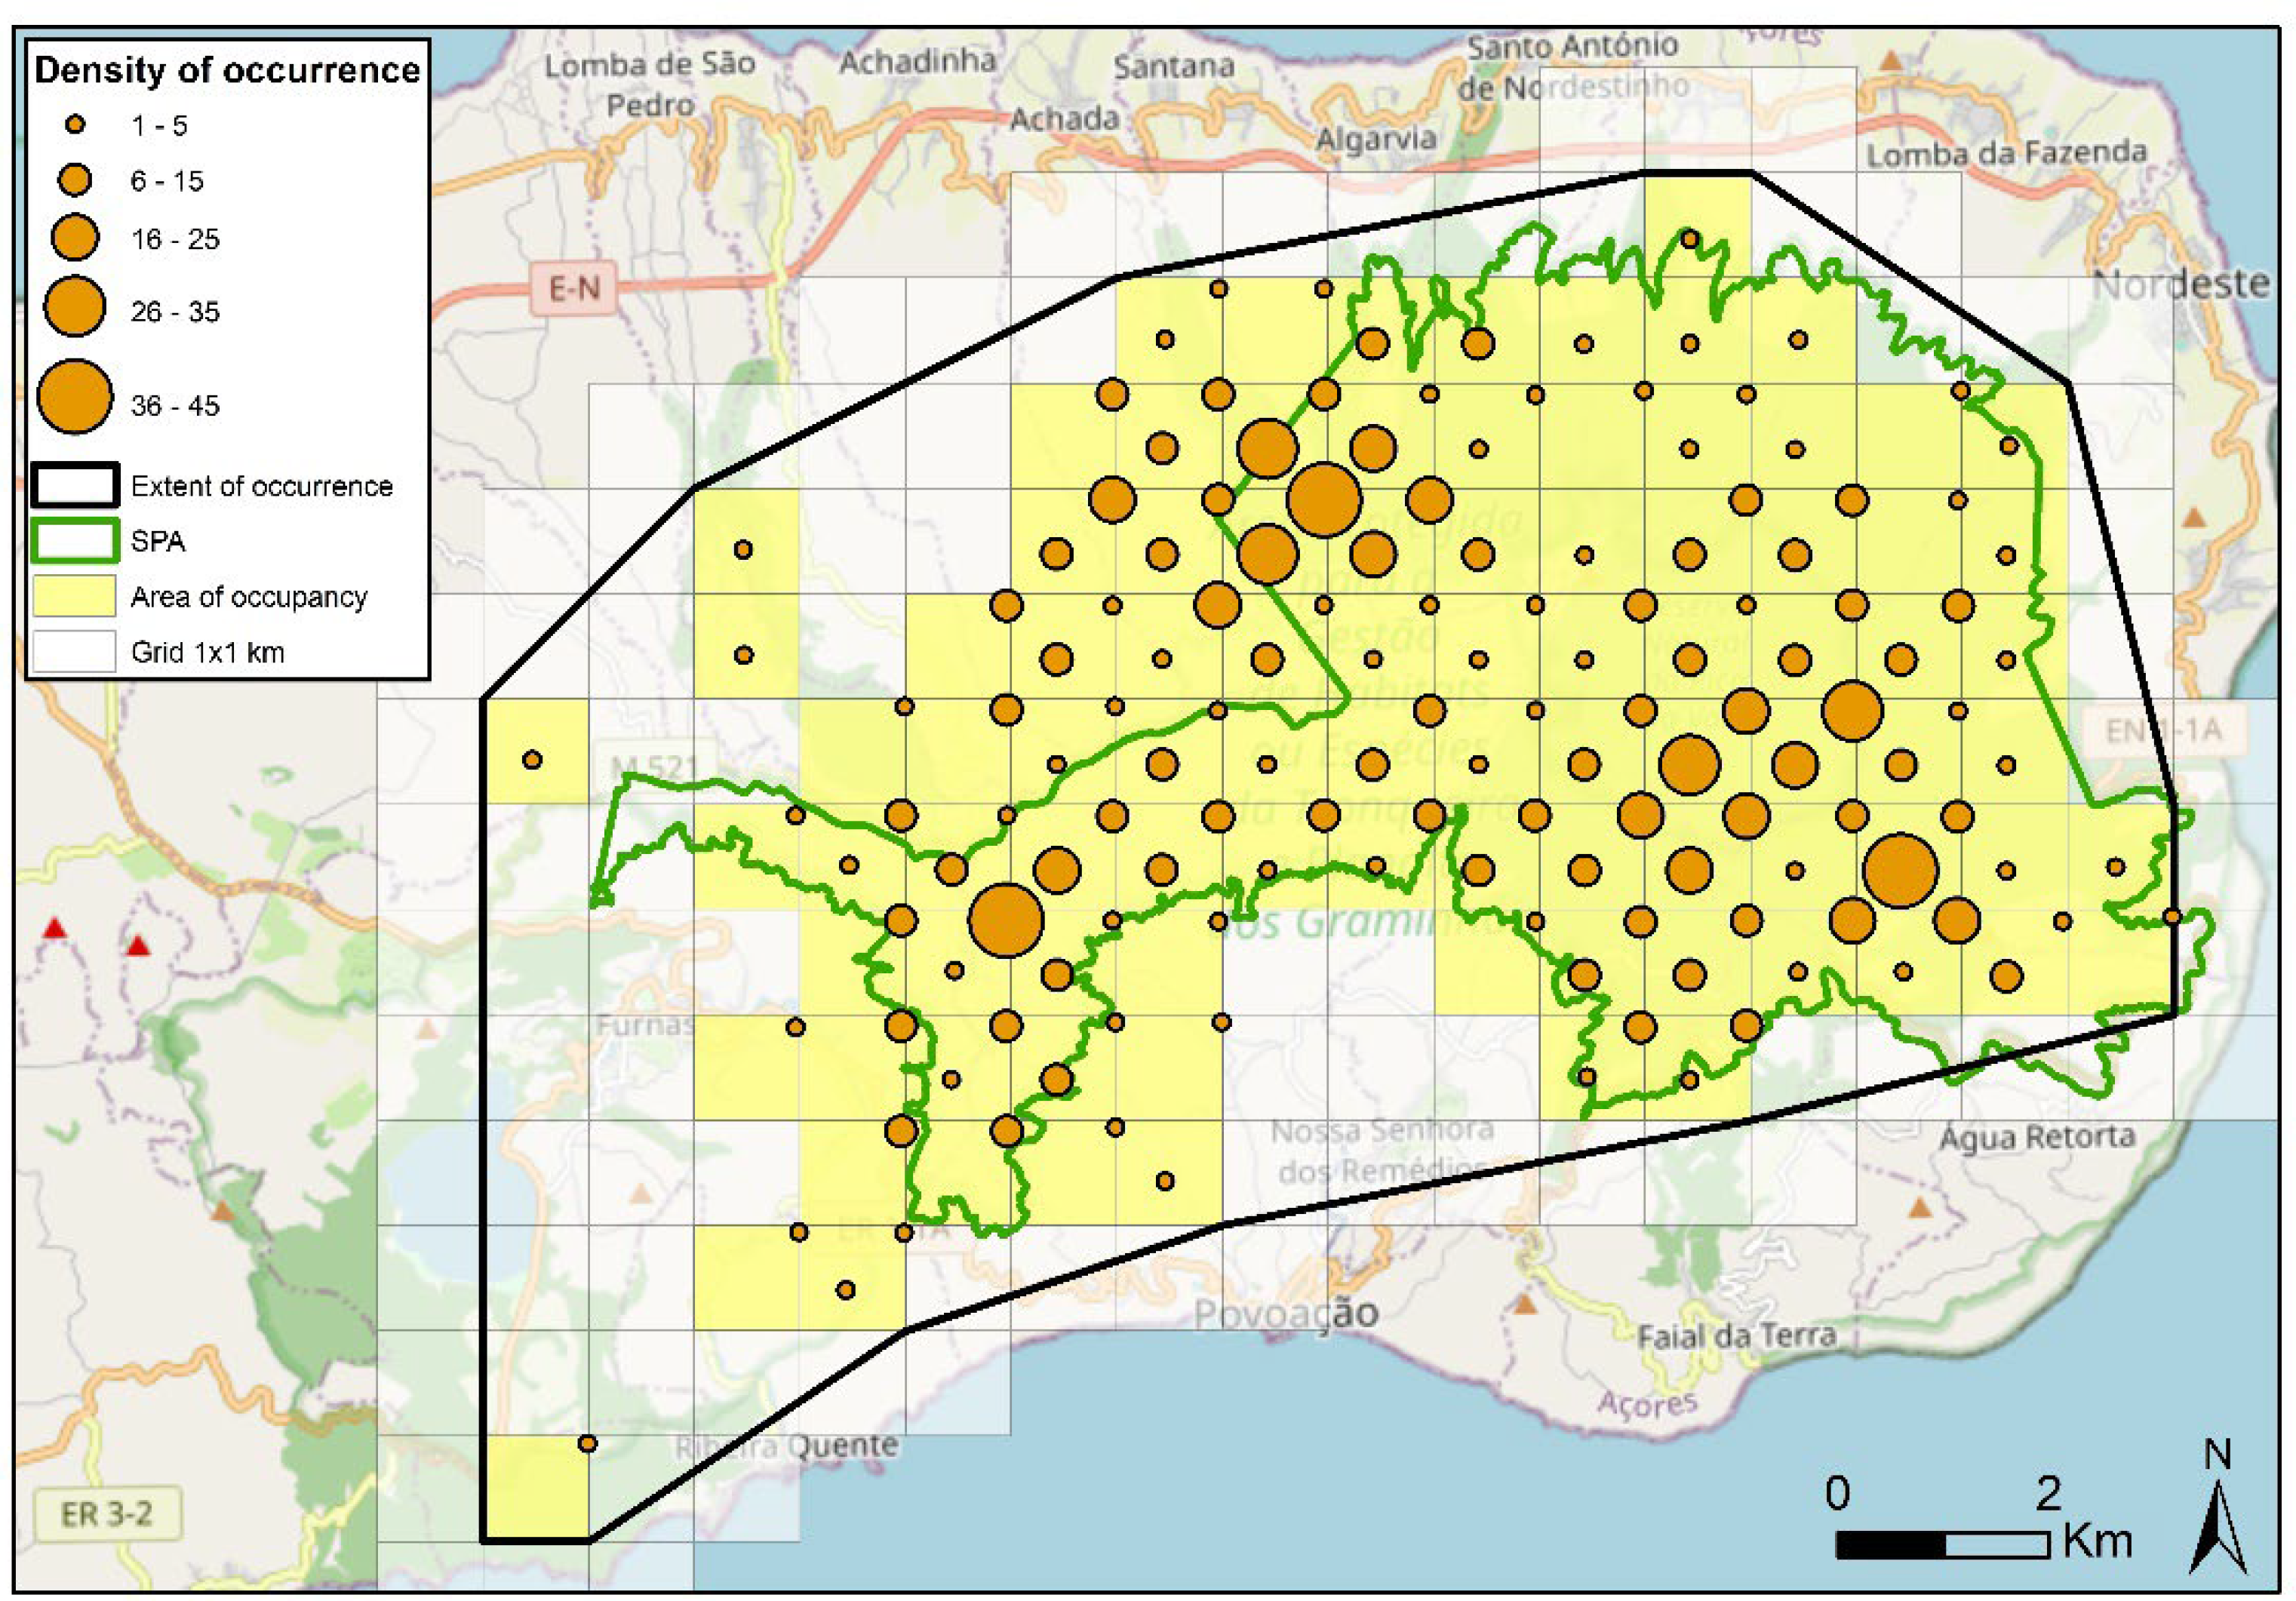
Task: Click the Lomba da Fazenda label
Action: (x=2006, y=154)
